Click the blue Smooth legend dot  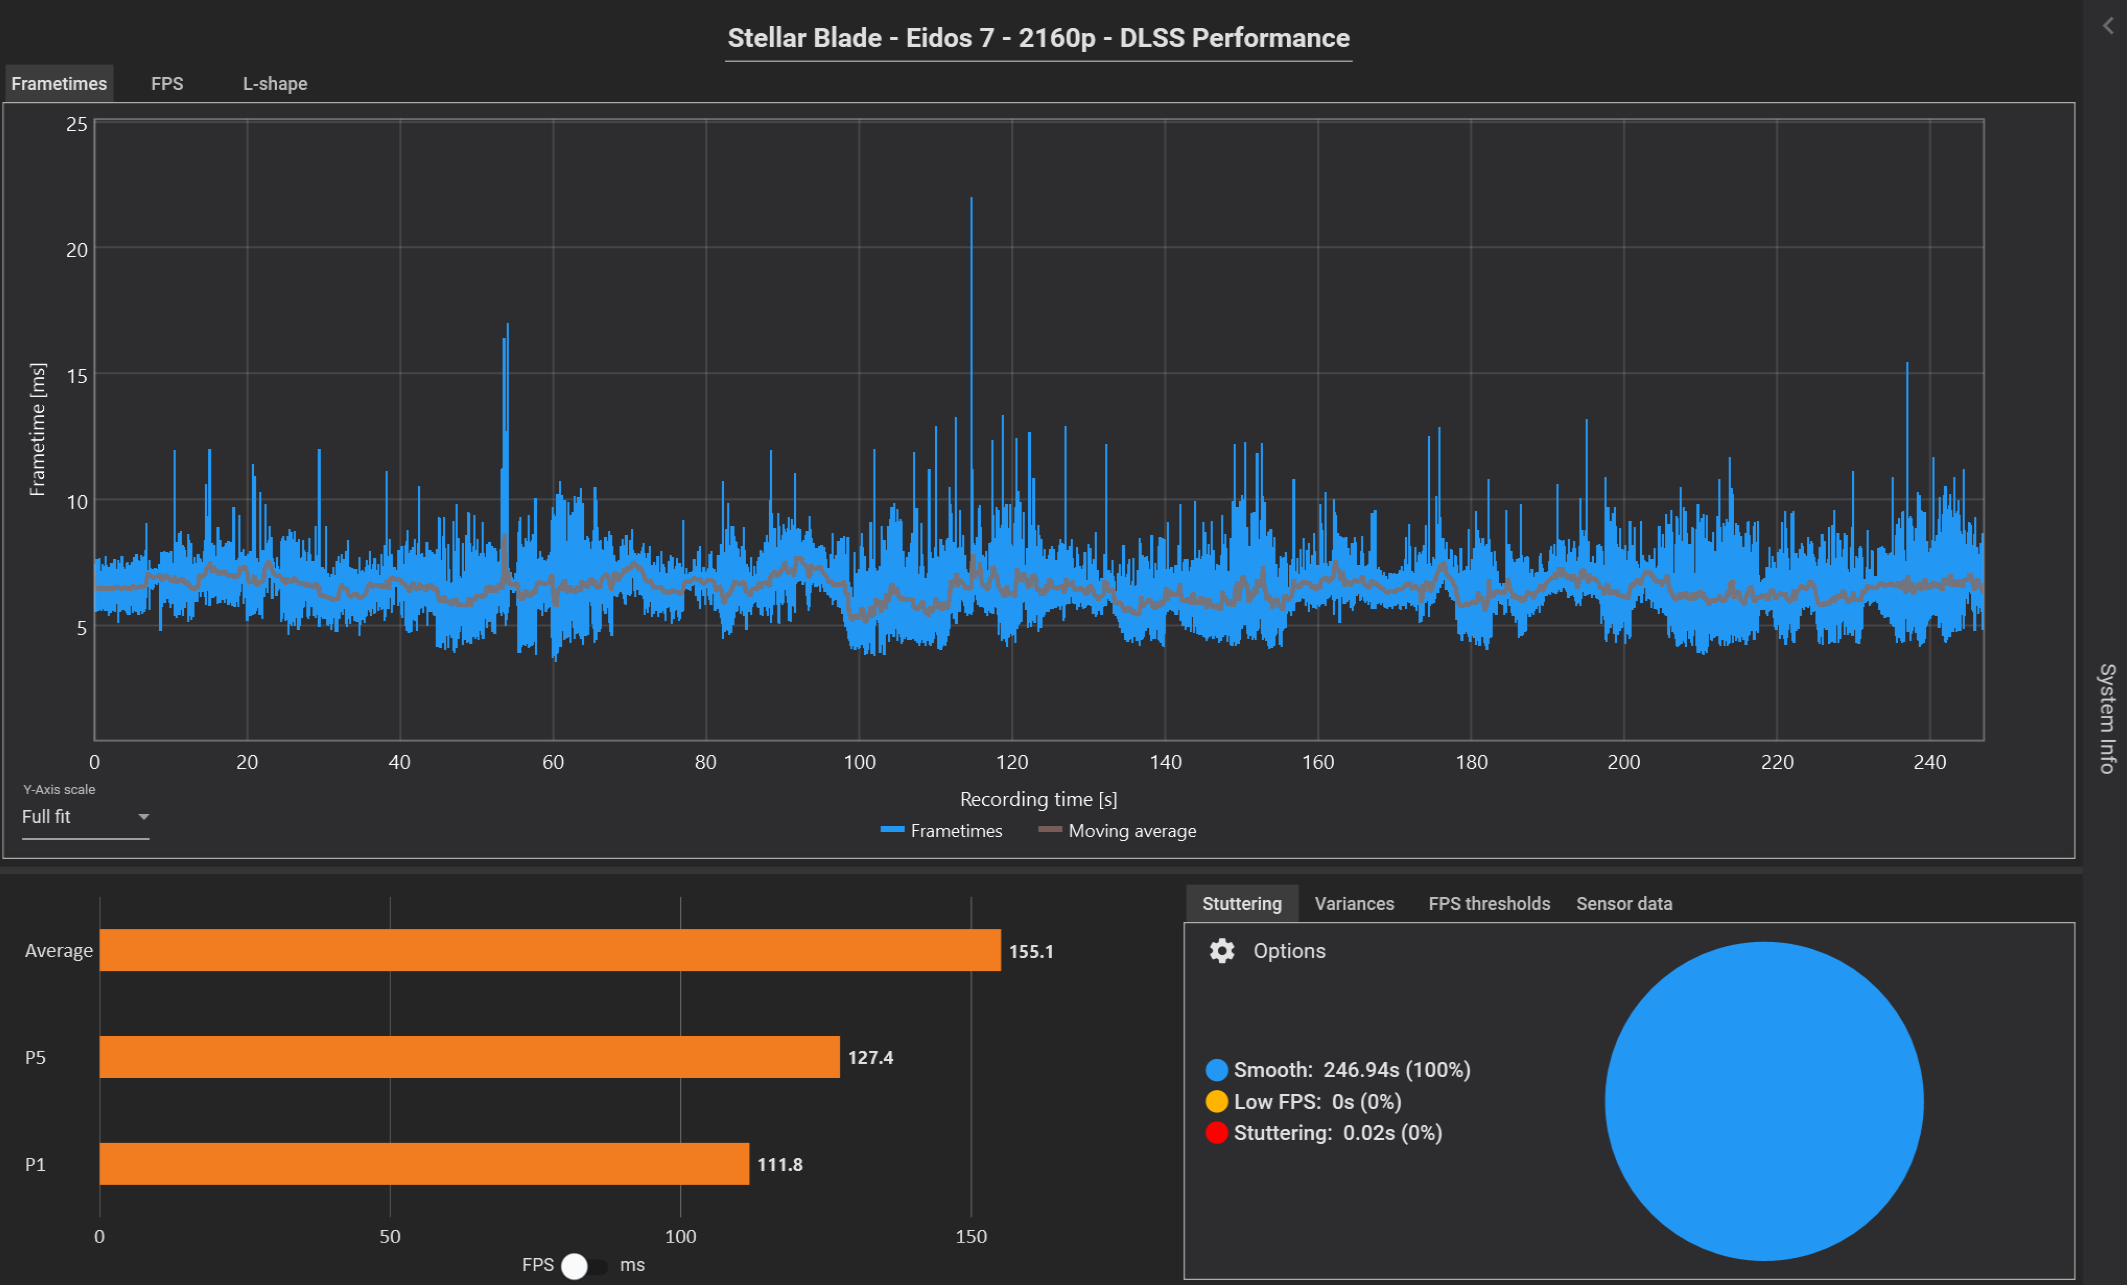tap(1216, 1070)
